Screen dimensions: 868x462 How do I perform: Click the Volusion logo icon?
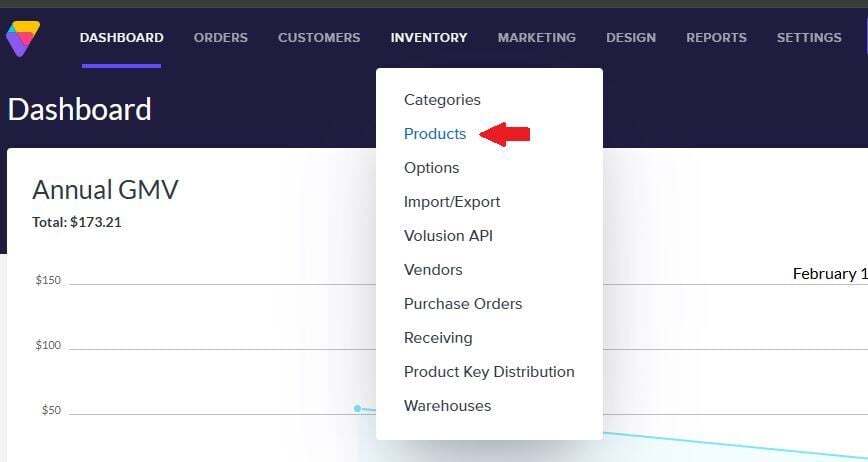point(22,38)
